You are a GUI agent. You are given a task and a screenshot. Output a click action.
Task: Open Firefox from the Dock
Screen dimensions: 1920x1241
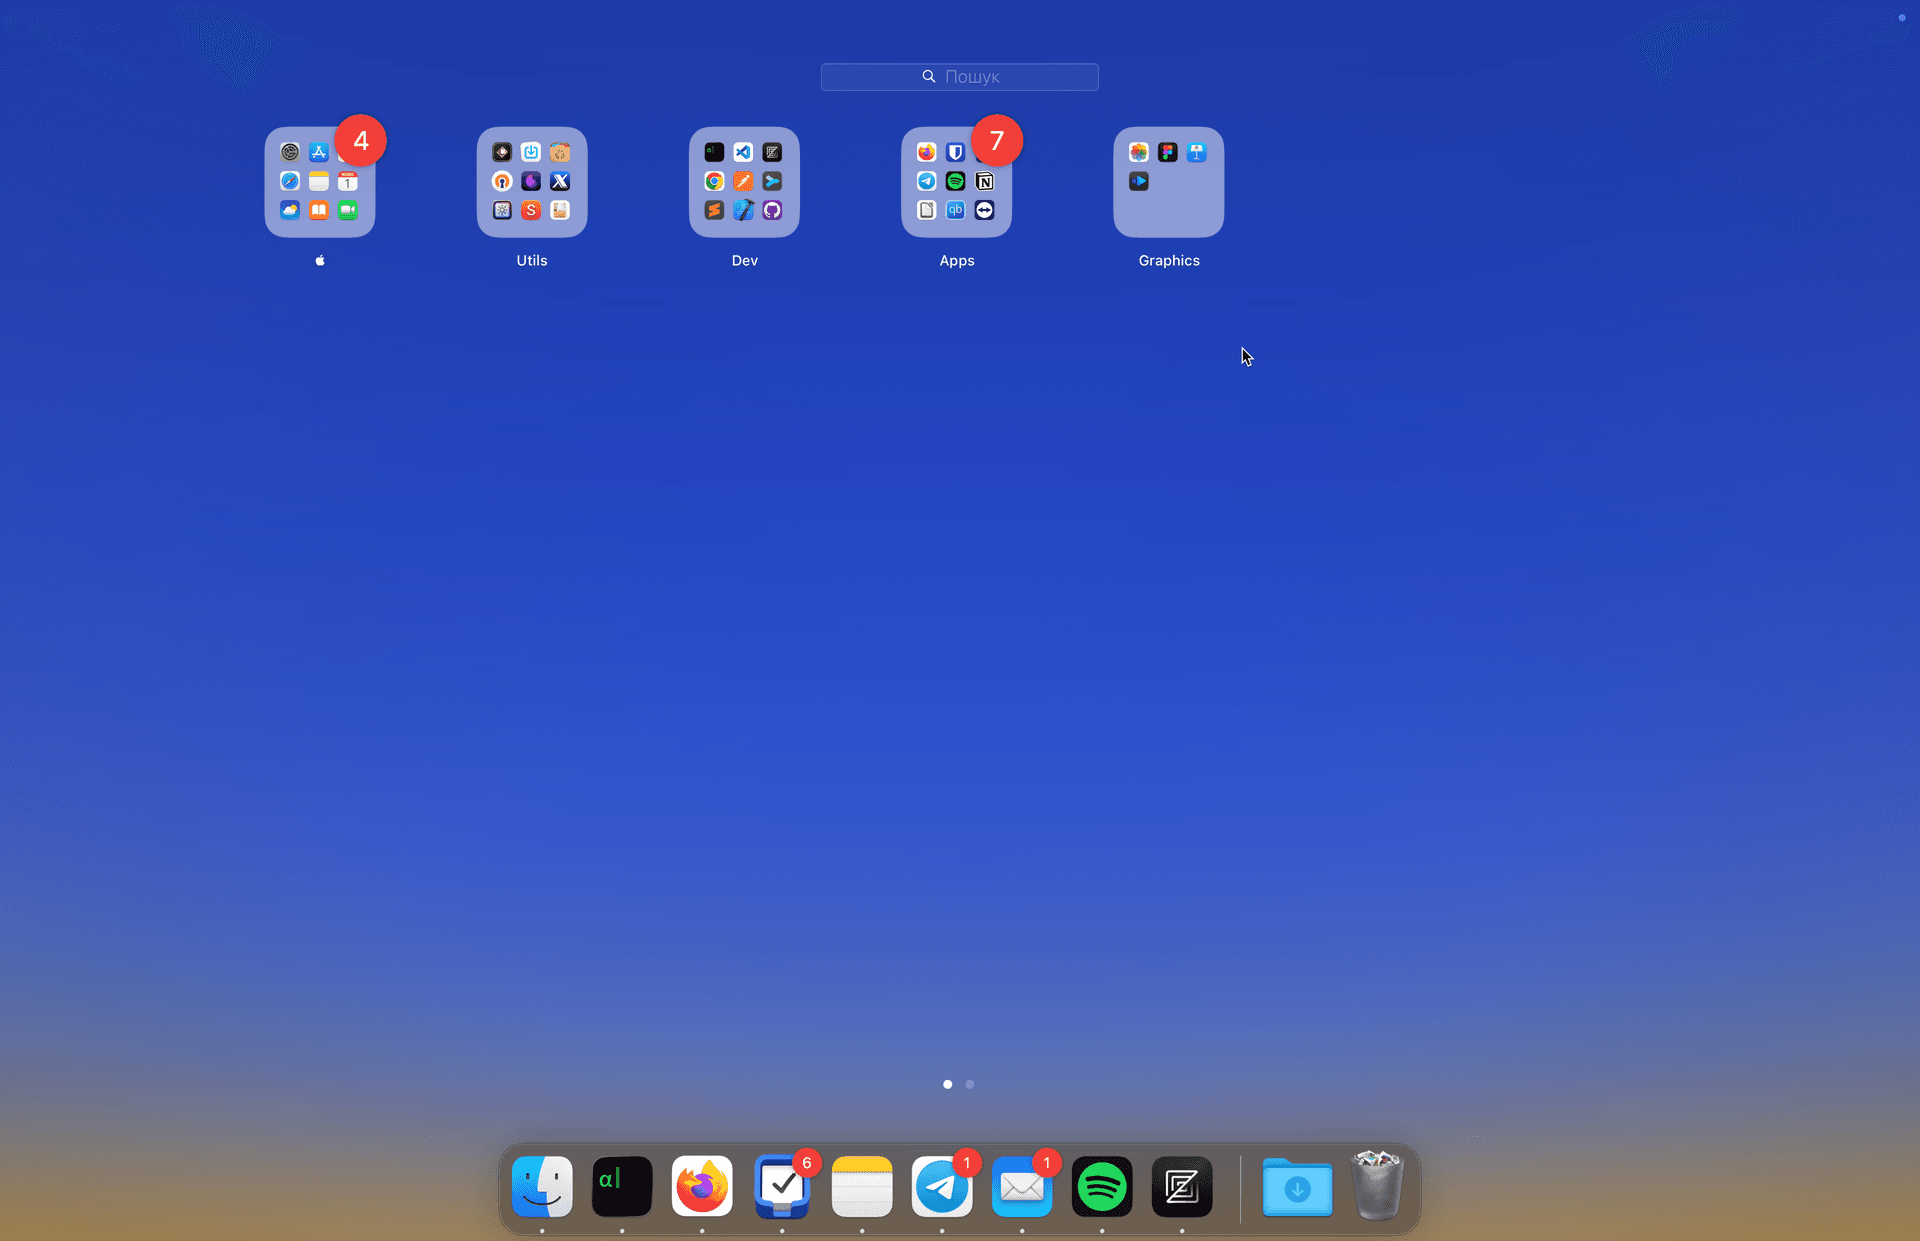pyautogui.click(x=702, y=1187)
